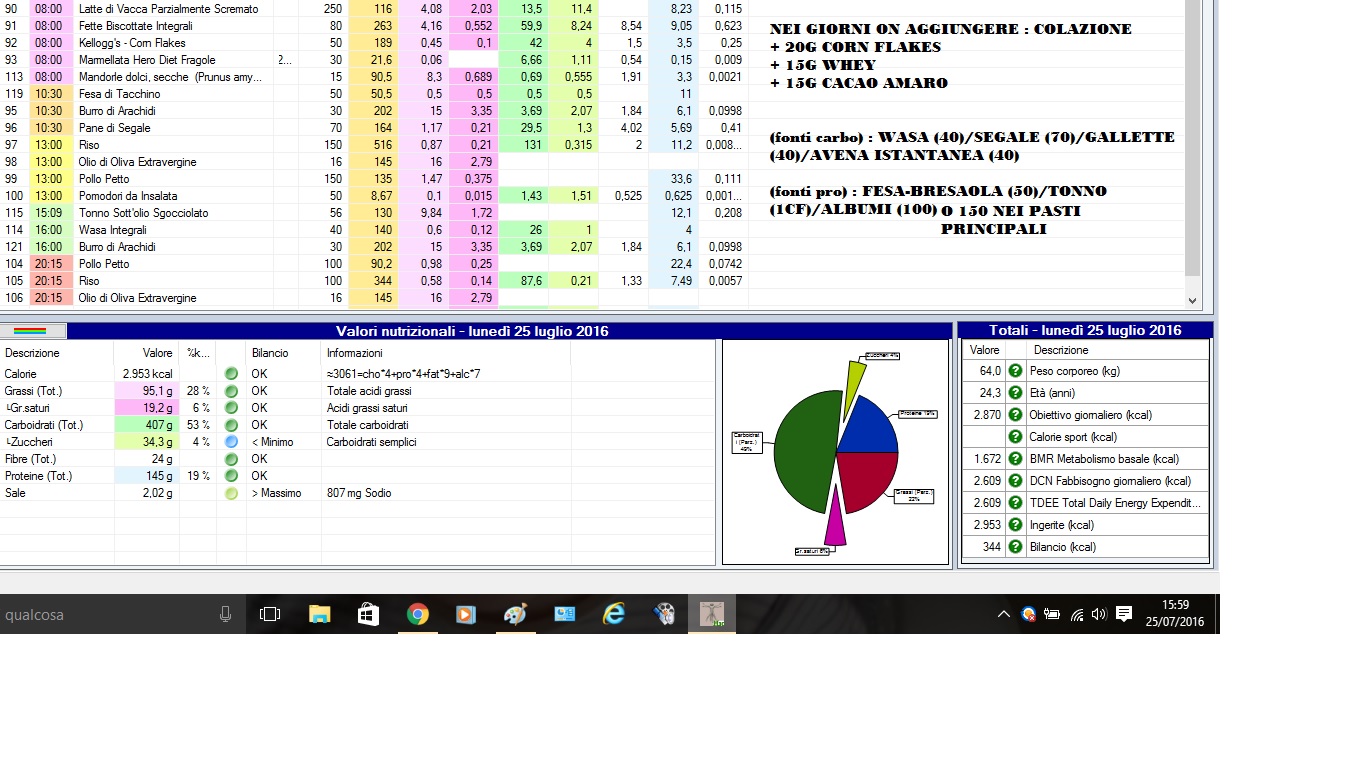This screenshot has height=768, width=1366.
Task: Click the help icon beside Bilancio (kcal)
Action: pyautogui.click(x=1016, y=547)
